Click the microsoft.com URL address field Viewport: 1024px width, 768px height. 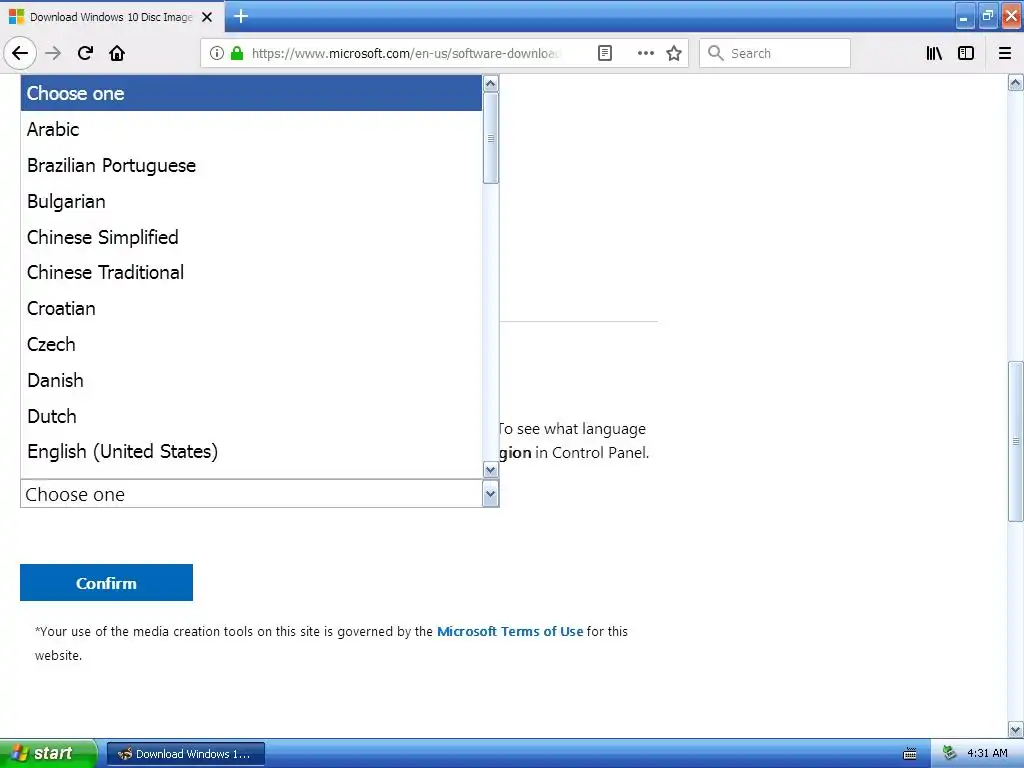[405, 53]
